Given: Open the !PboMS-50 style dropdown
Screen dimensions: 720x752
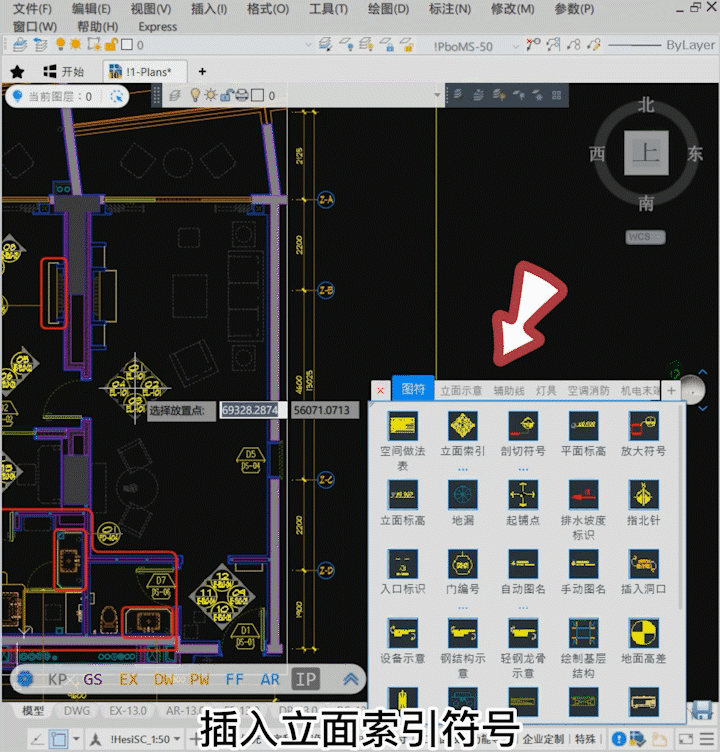Looking at the screenshot, I should click(516, 47).
